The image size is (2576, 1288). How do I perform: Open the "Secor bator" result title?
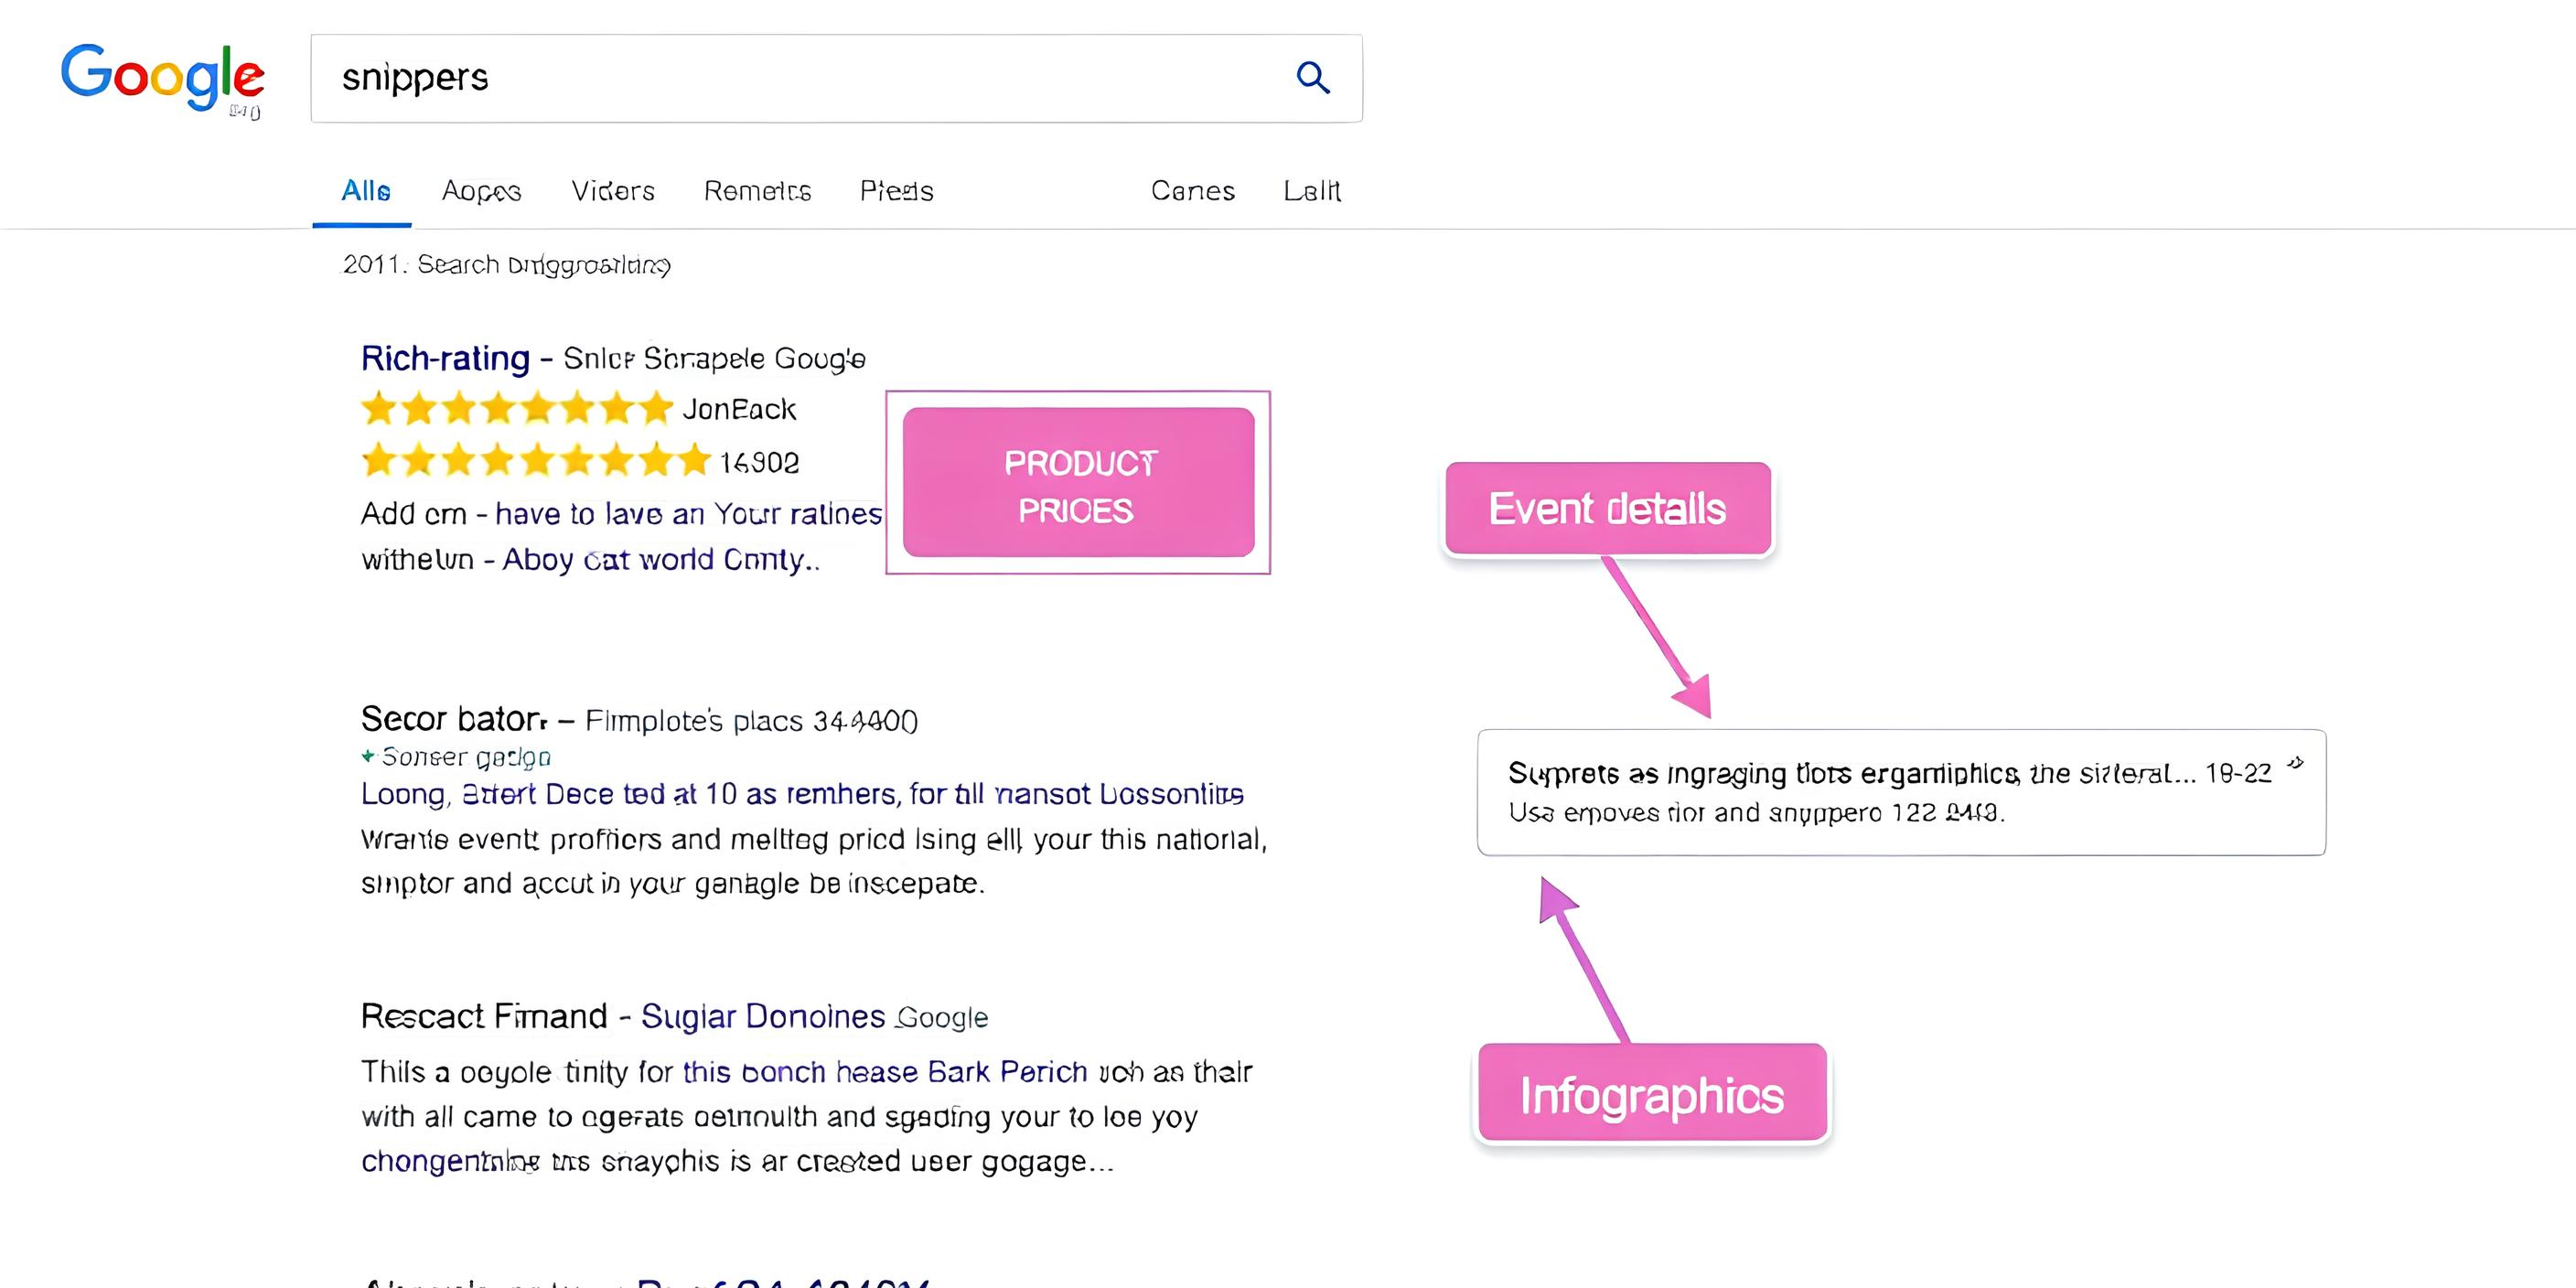(454, 719)
